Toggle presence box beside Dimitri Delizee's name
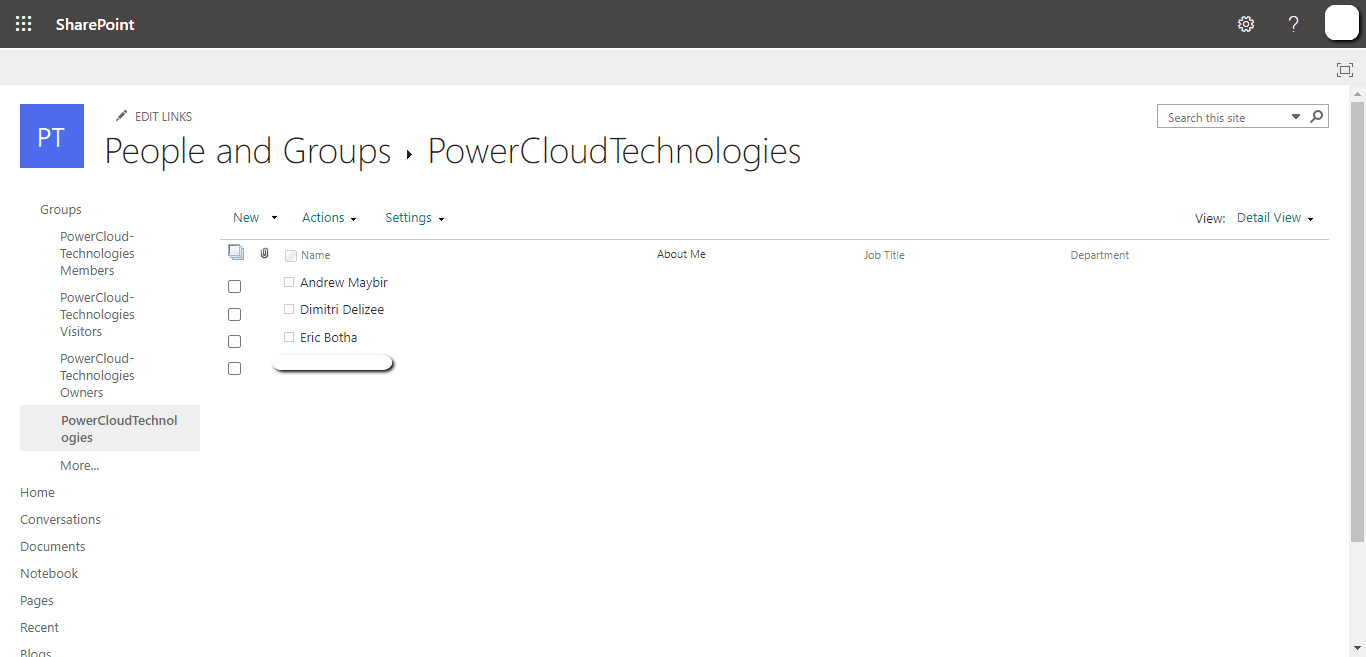 point(289,309)
